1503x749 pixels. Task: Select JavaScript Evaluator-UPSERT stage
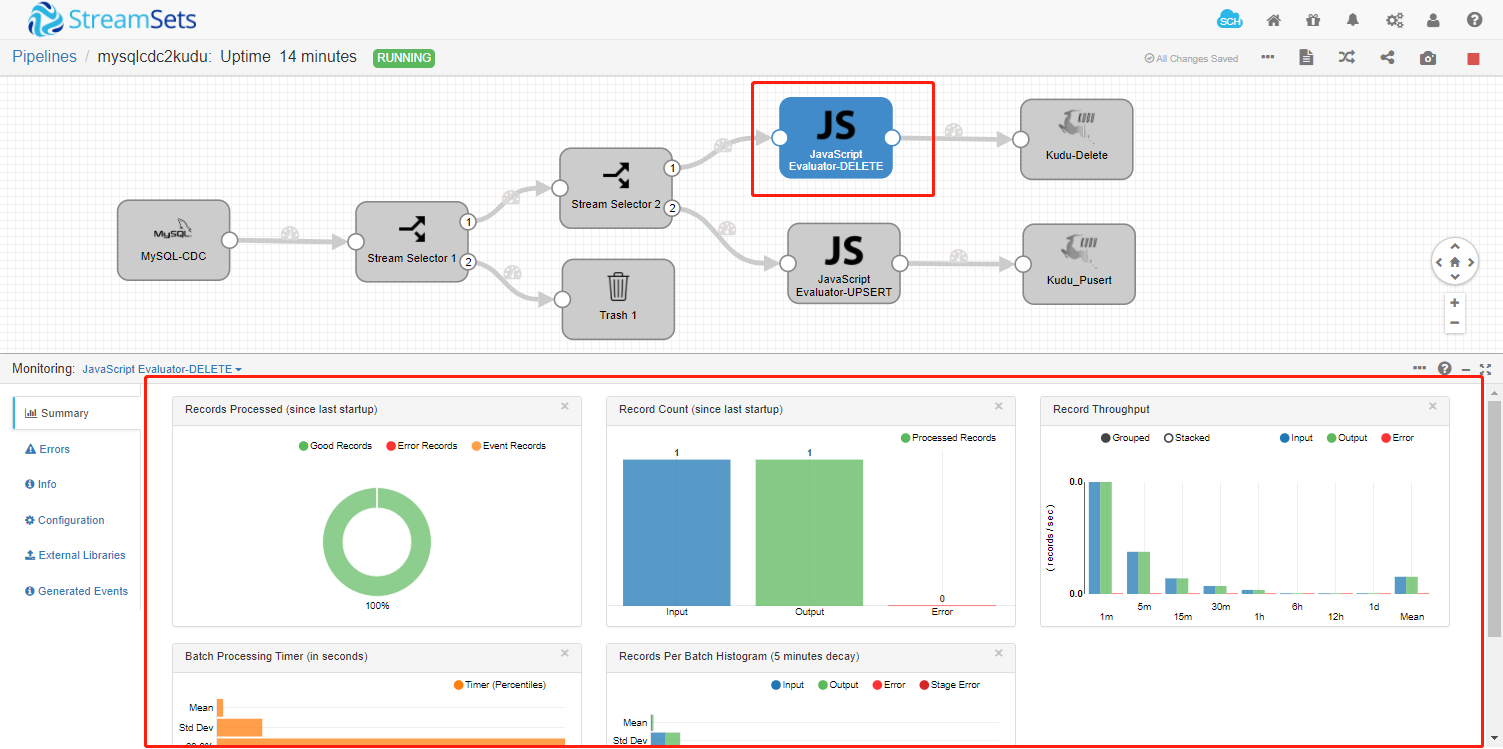click(844, 263)
